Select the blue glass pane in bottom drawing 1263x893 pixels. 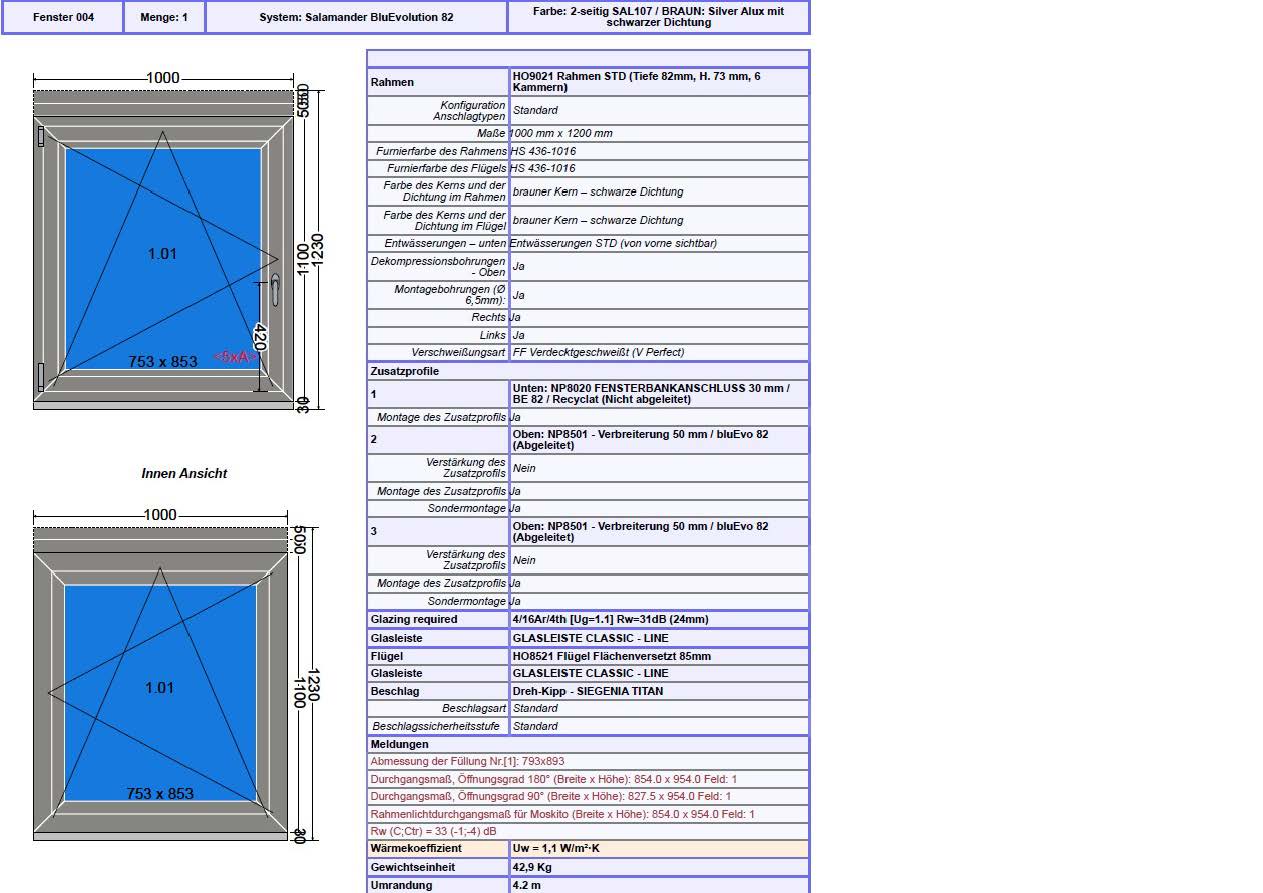pyautogui.click(x=161, y=693)
